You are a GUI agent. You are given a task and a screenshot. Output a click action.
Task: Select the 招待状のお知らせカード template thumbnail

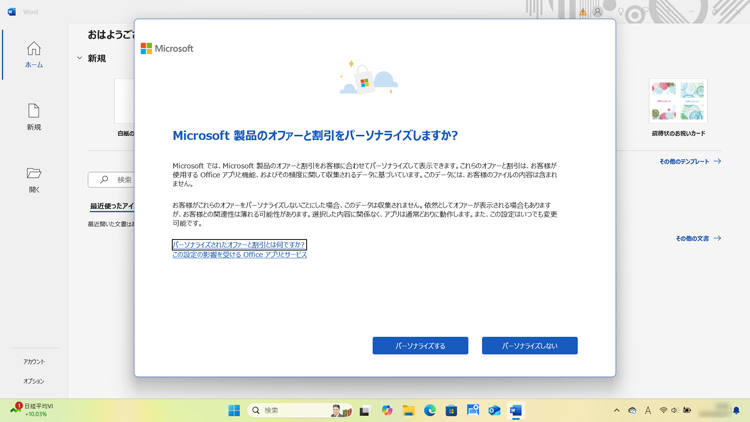point(678,102)
